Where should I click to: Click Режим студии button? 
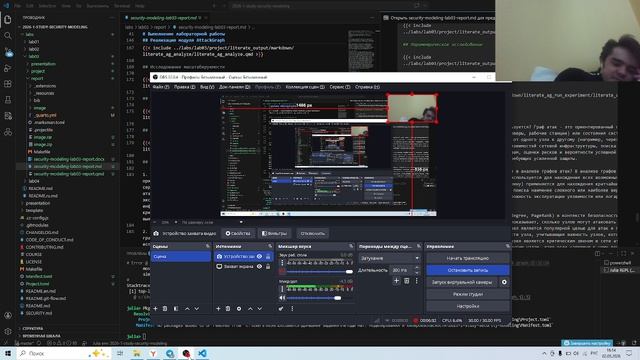pyautogui.click(x=468, y=294)
